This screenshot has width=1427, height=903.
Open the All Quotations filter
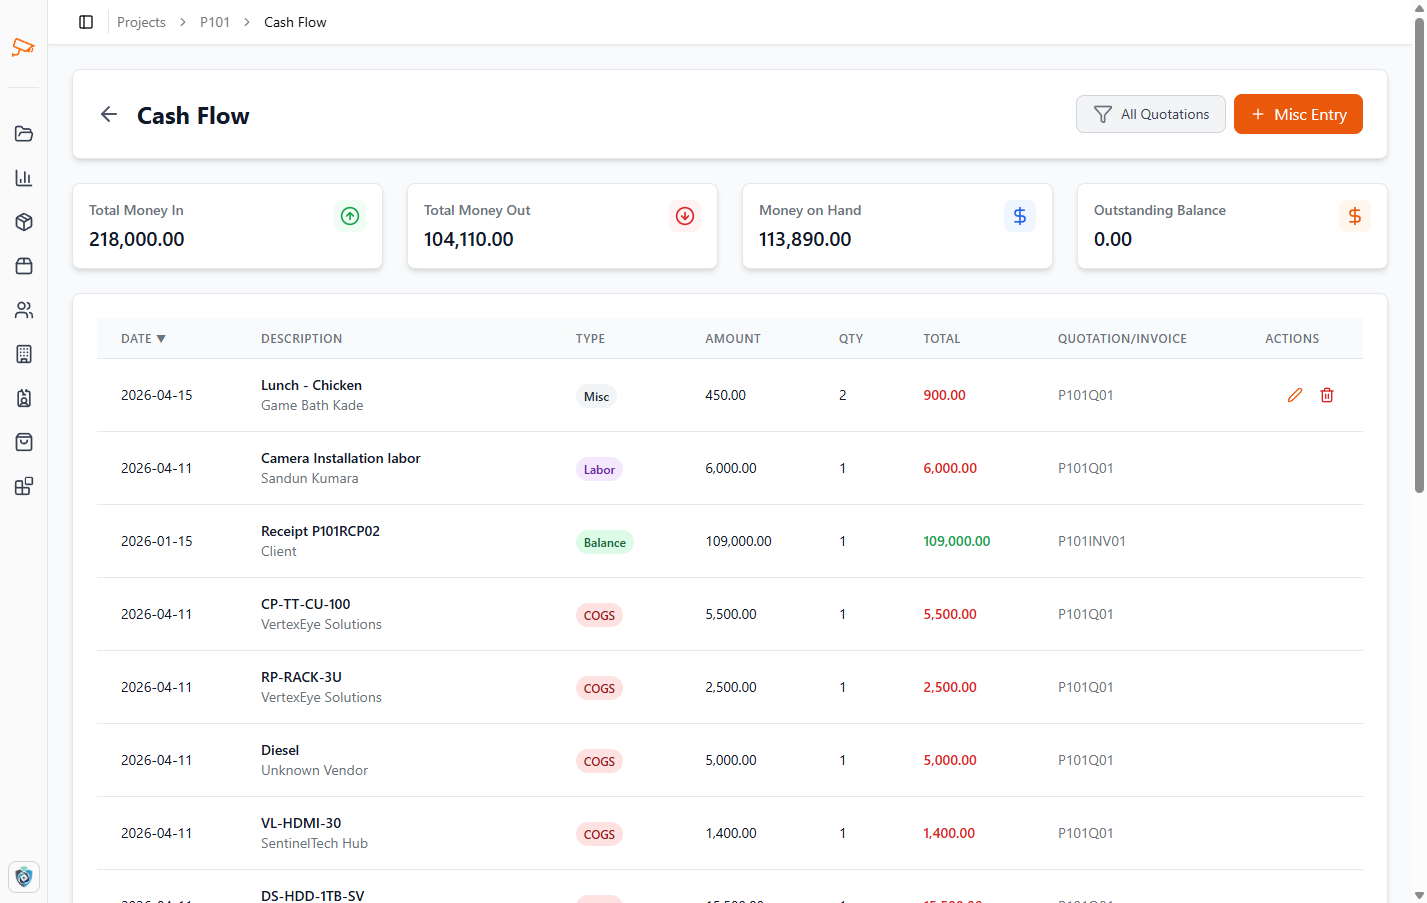1151,114
